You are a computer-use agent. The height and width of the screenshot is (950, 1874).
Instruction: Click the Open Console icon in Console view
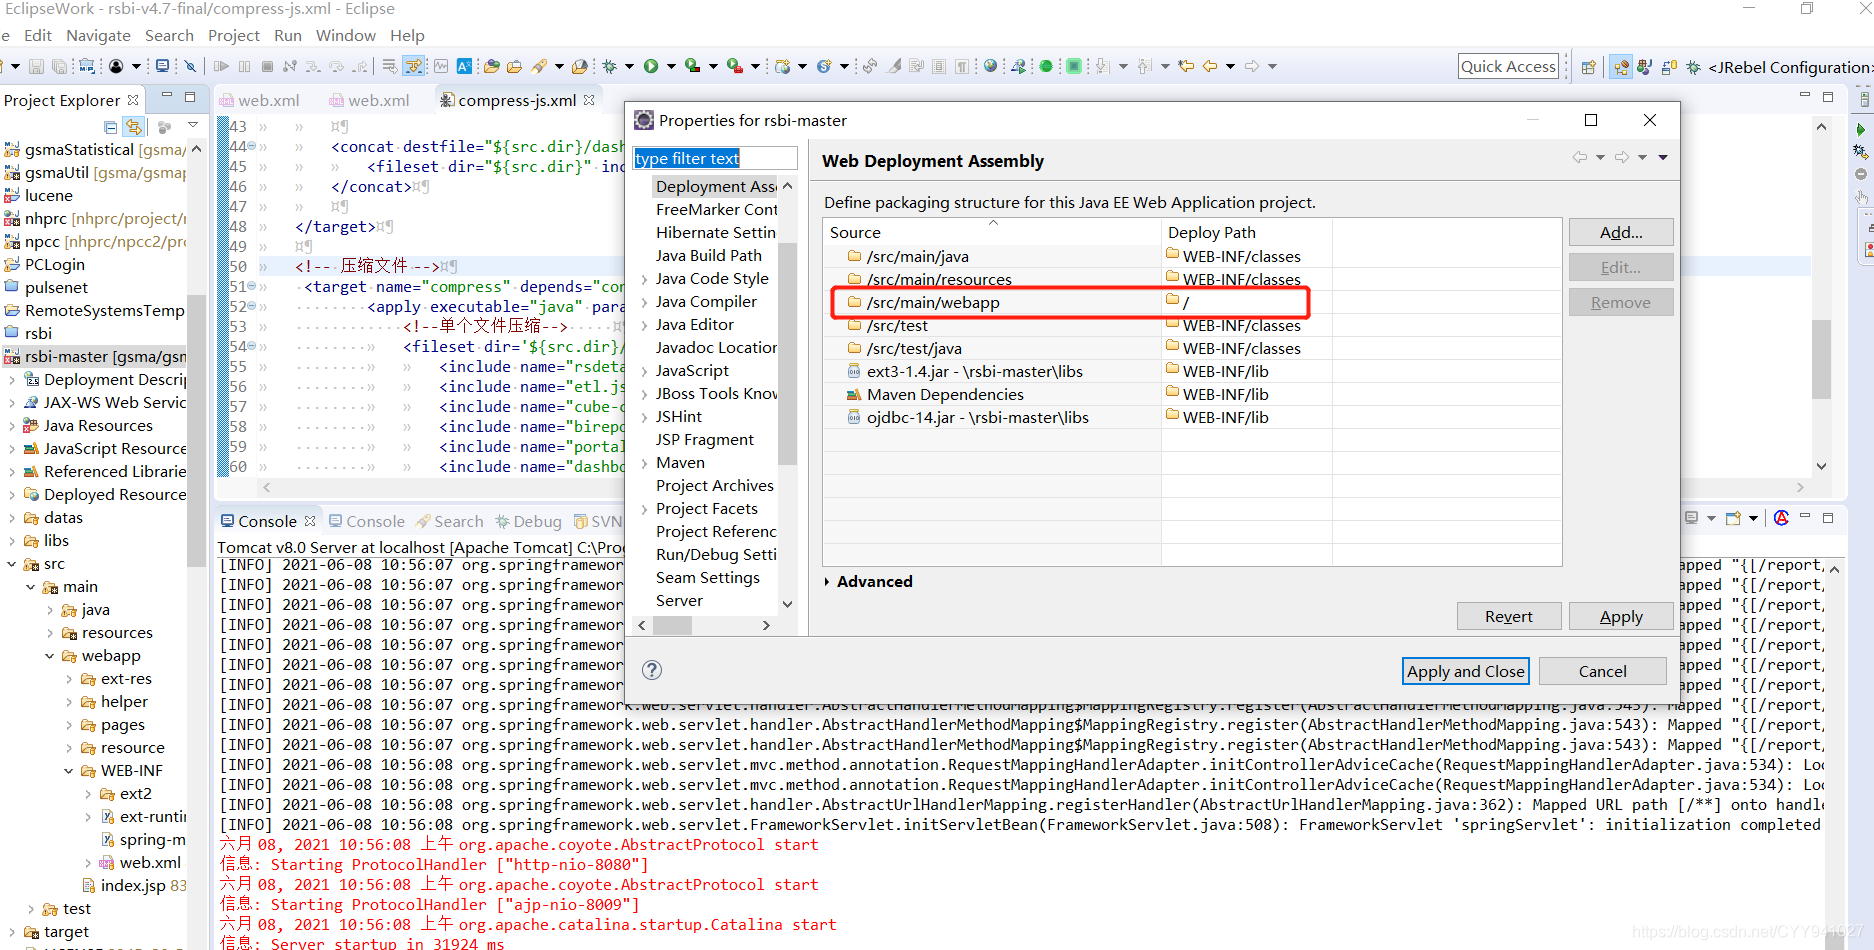(1733, 518)
